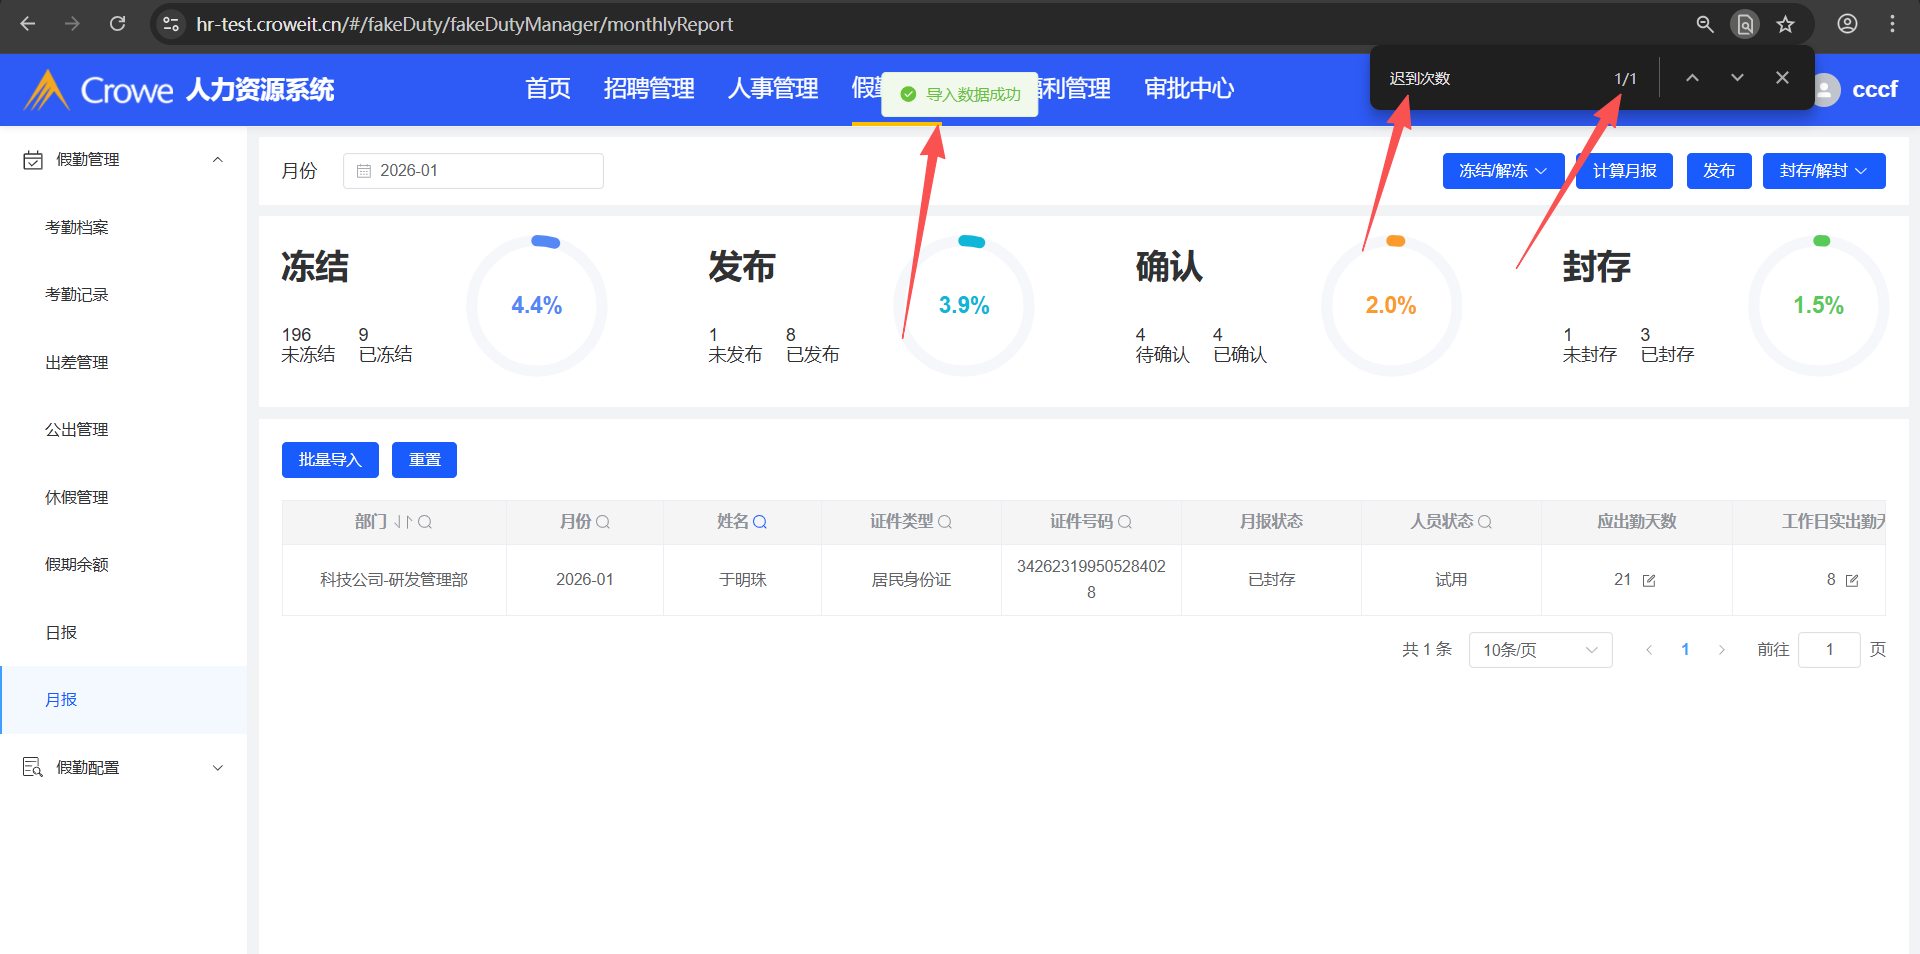The image size is (1920, 954).
Task: Open the 月份 column search icon
Action: 603,522
